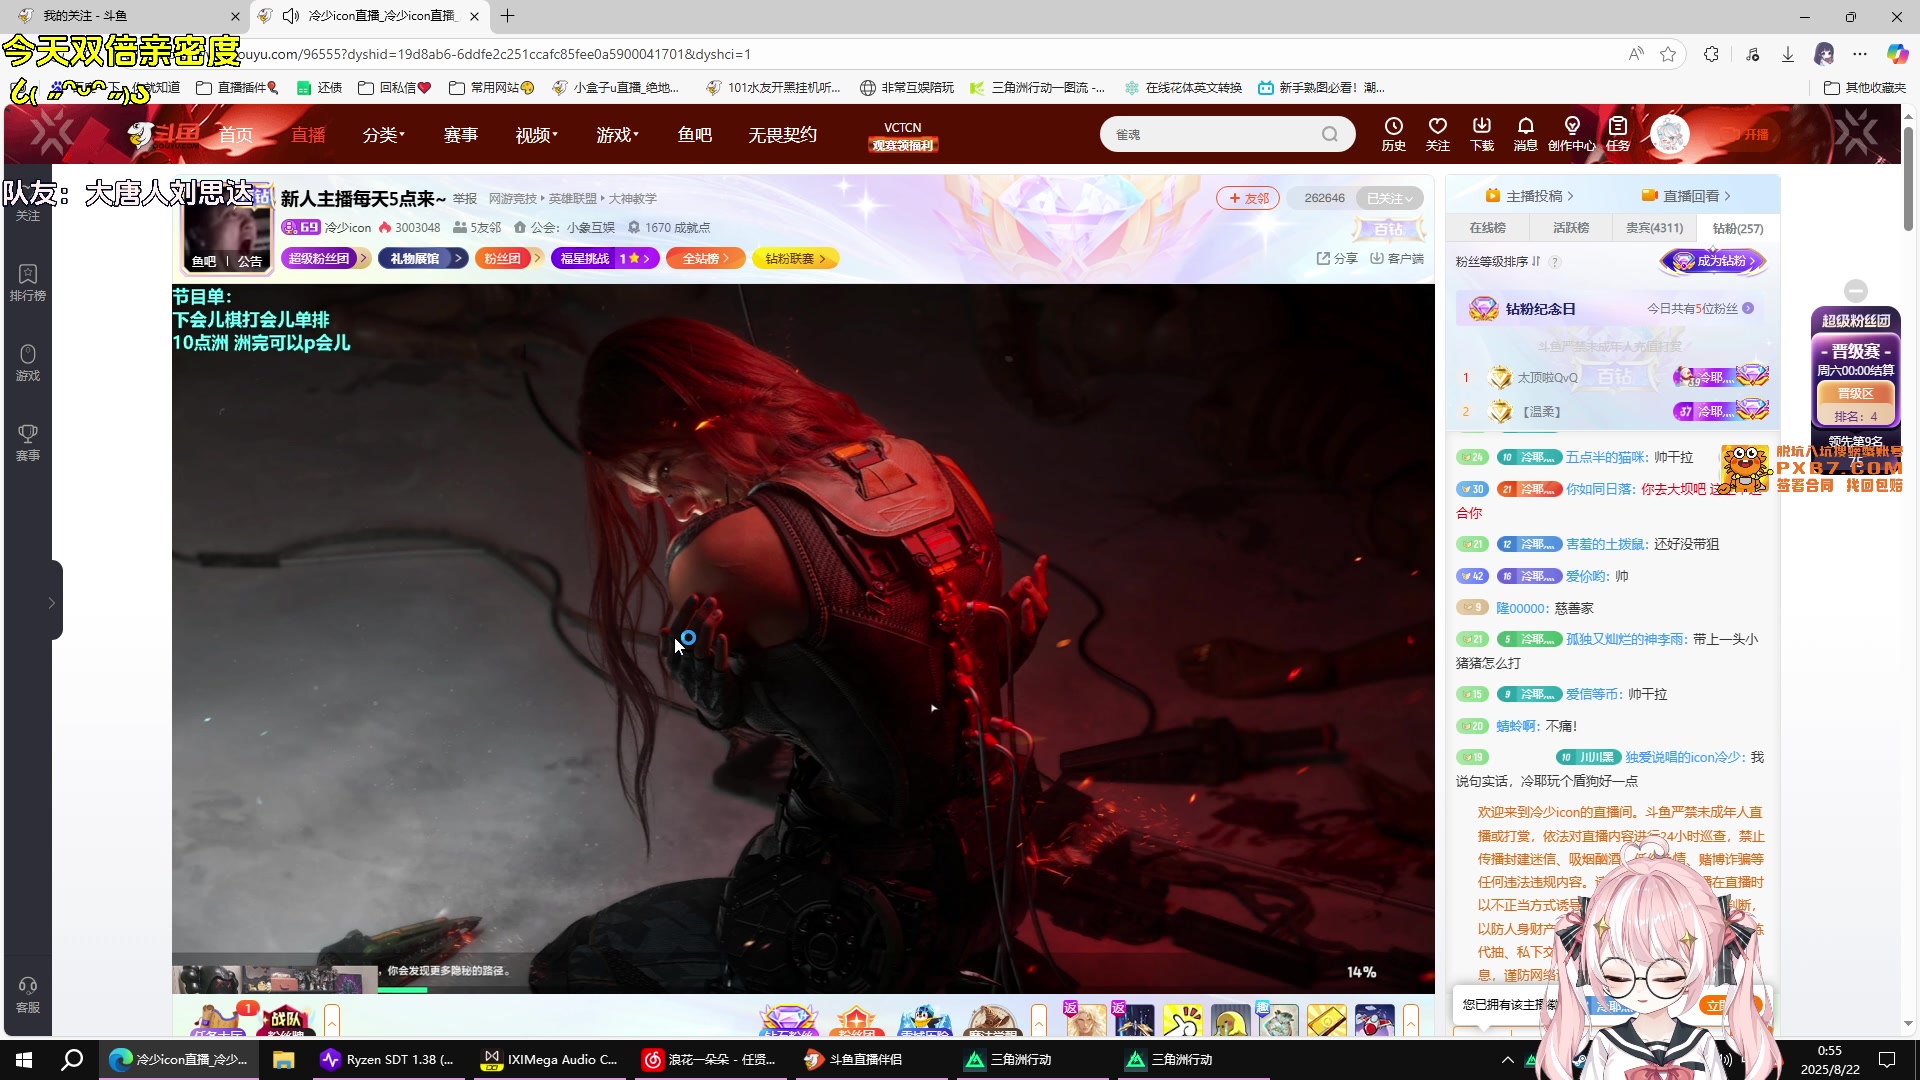Expand the 分类 dropdown menu
The height and width of the screenshot is (1080, 1920).
384,135
